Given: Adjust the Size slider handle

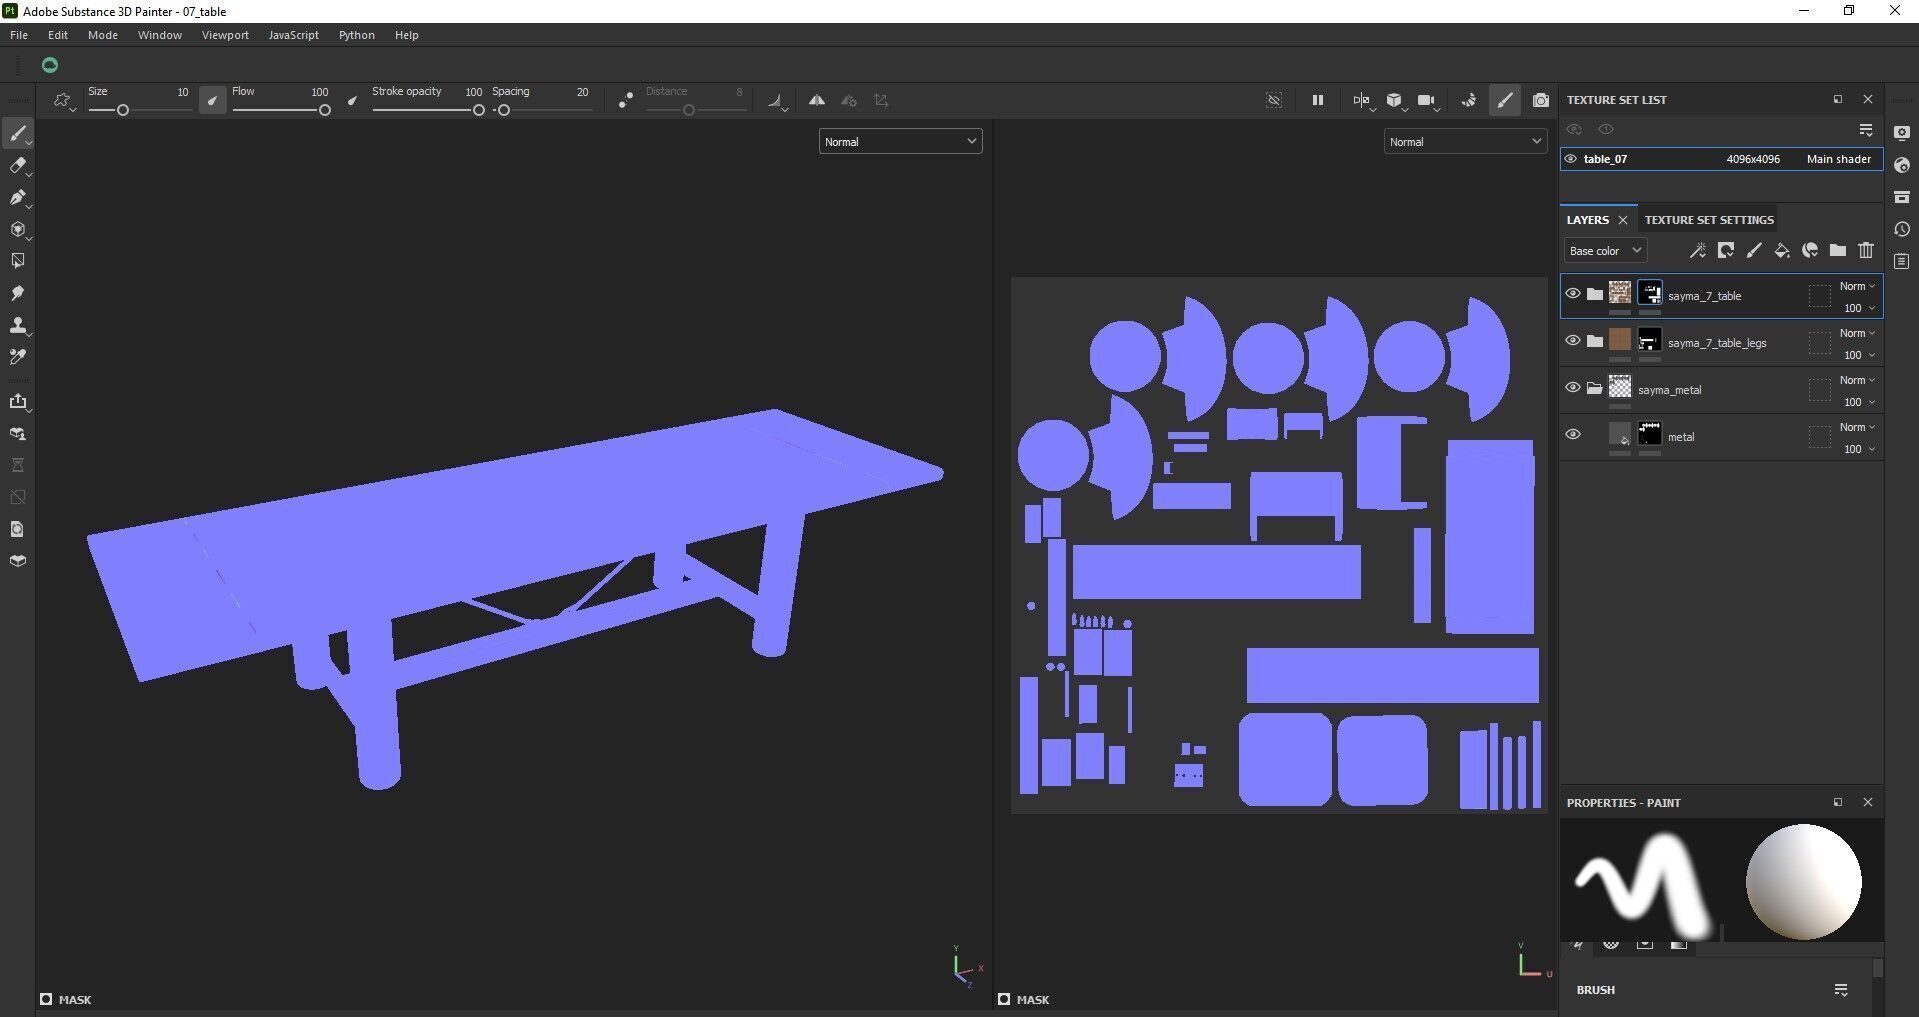Looking at the screenshot, I should point(123,110).
